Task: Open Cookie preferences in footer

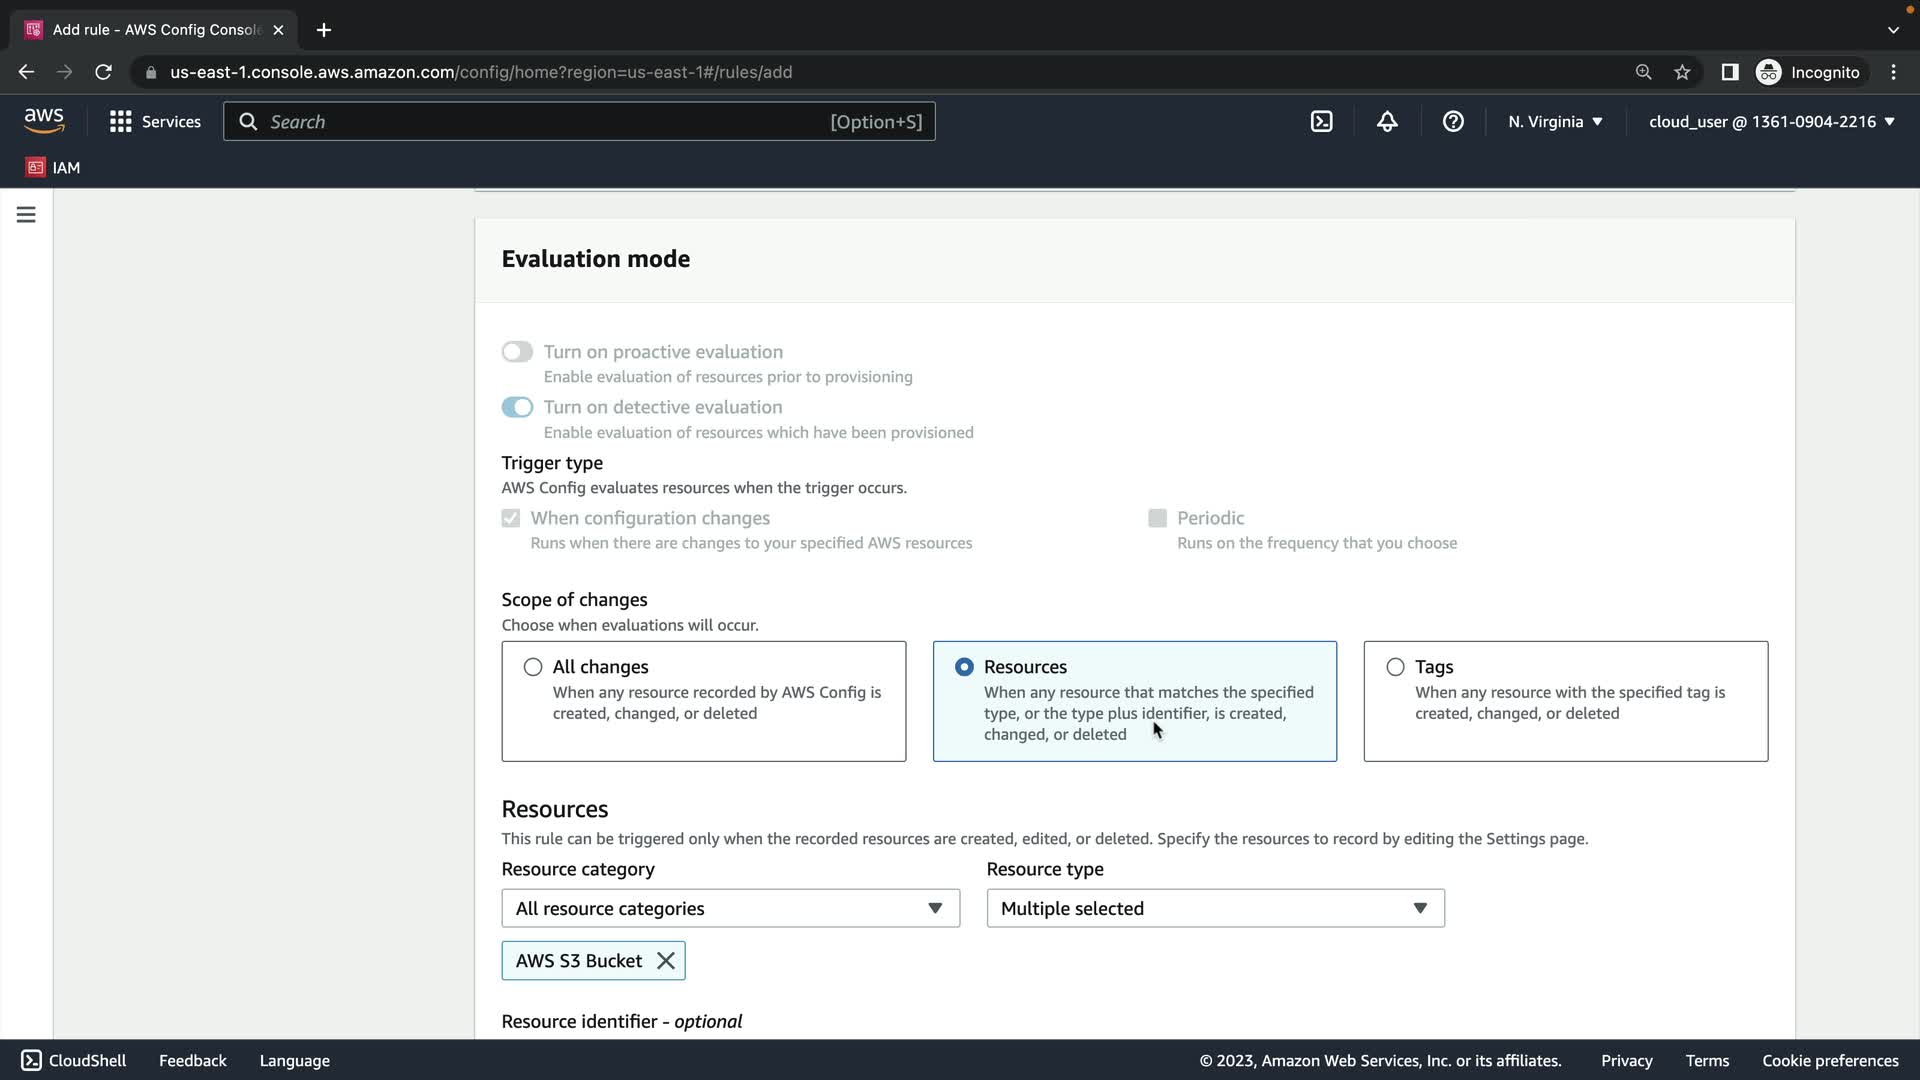Action: coord(1830,1061)
